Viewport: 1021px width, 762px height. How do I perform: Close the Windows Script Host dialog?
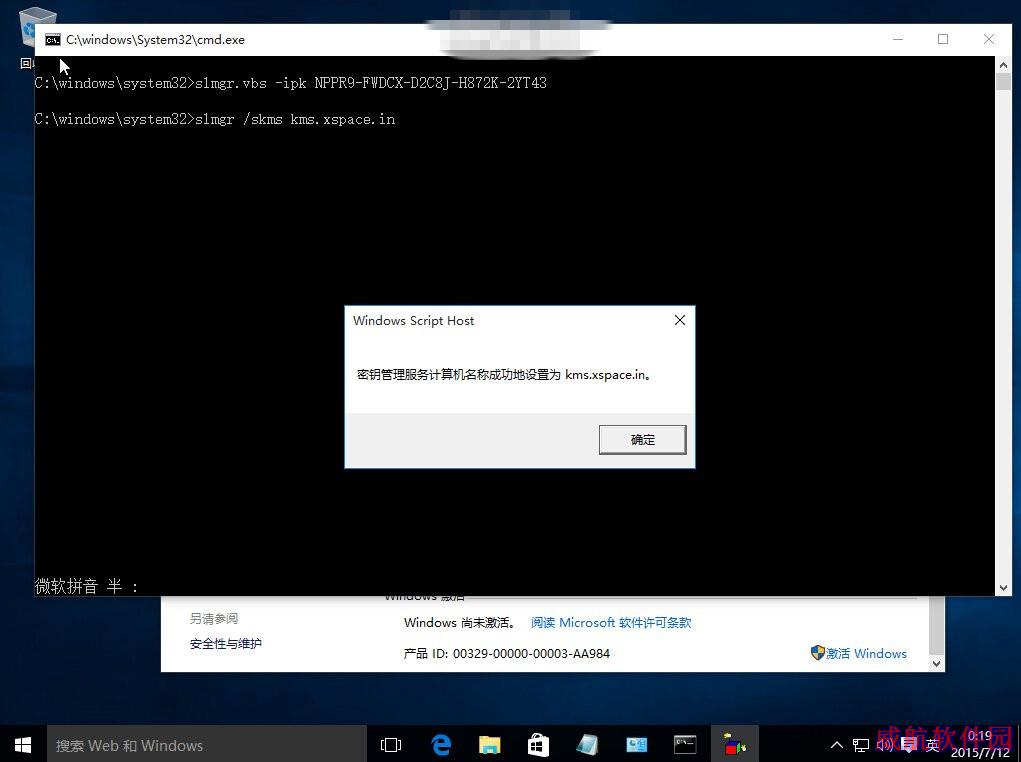(680, 320)
